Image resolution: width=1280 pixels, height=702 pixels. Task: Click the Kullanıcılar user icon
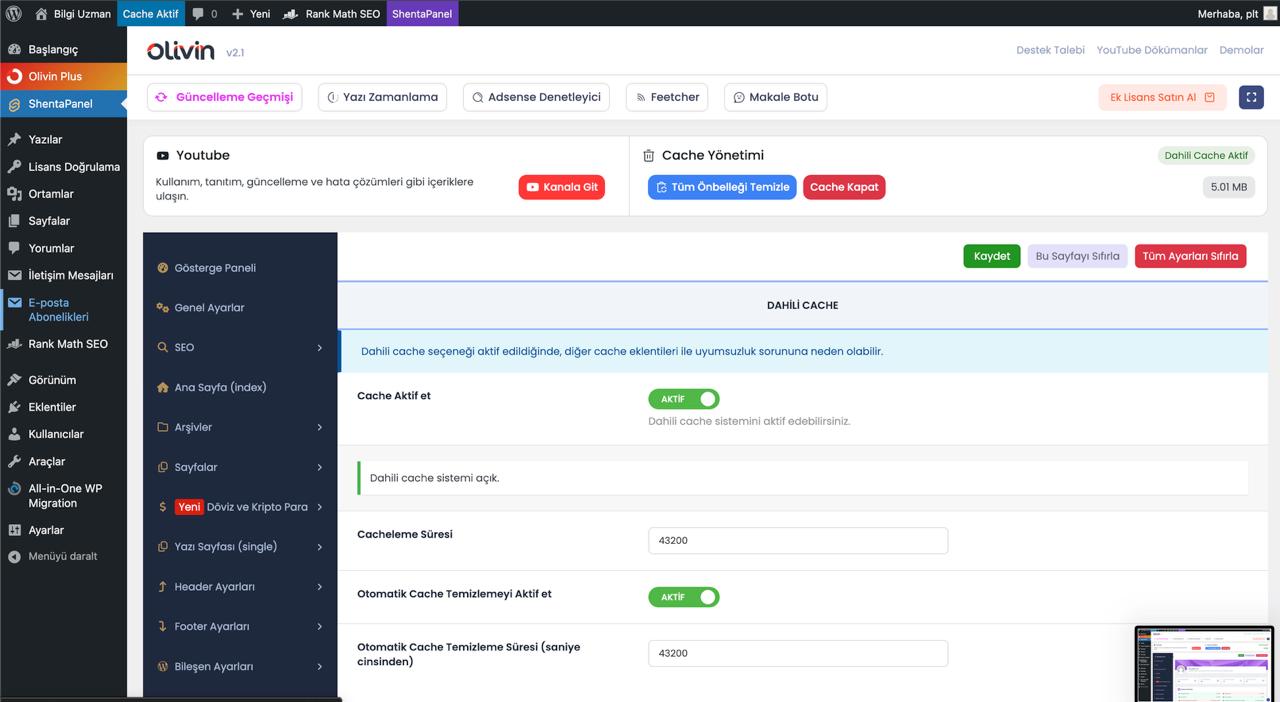tap(14, 434)
